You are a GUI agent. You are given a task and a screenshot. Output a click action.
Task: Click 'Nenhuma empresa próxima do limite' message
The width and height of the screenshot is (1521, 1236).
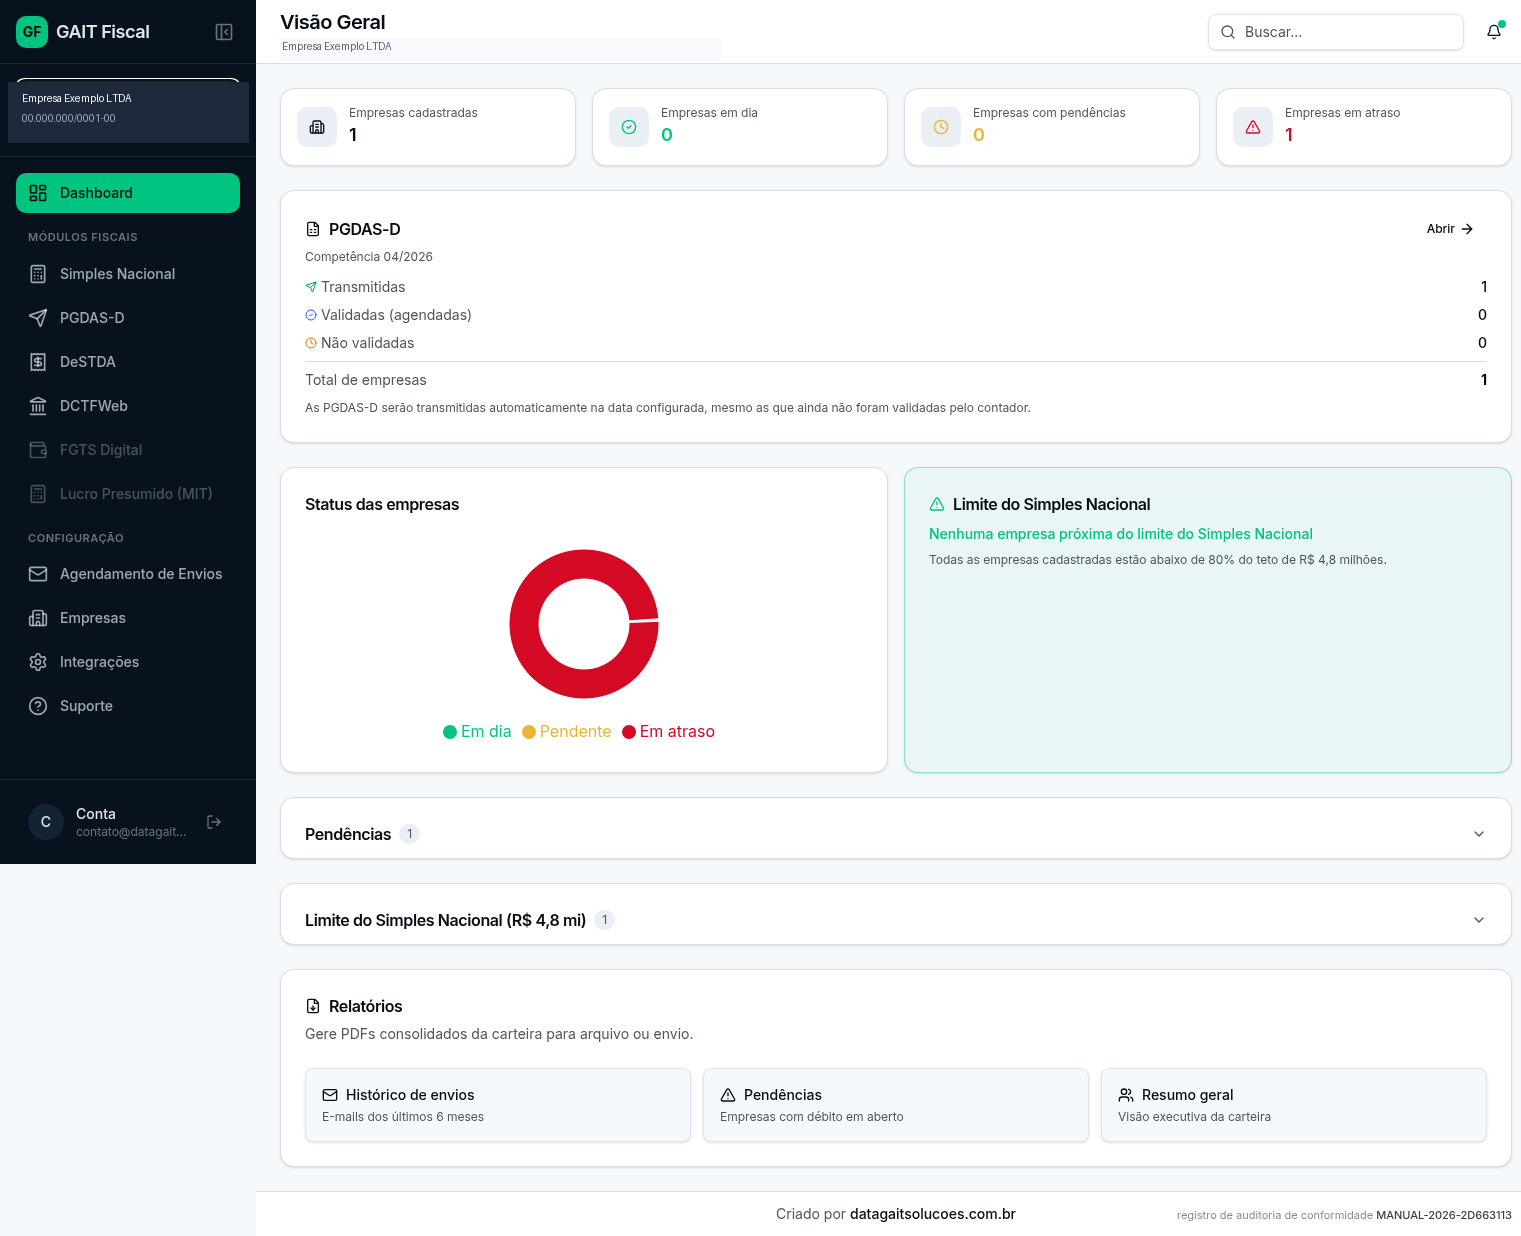point(1121,534)
